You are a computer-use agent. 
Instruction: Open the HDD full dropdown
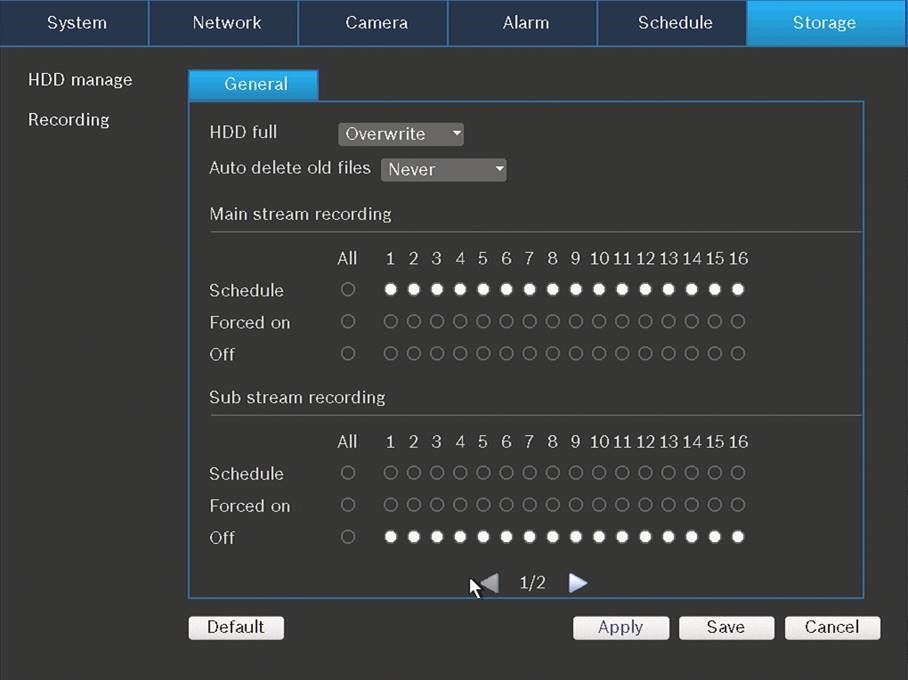click(401, 134)
